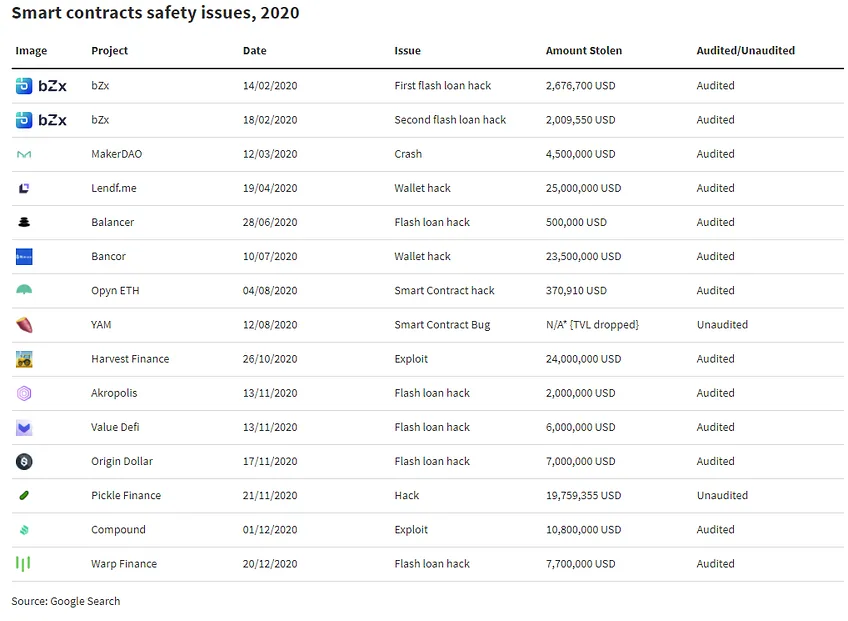Image resolution: width=848 pixels, height=621 pixels.
Task: Select the Pickle Finance Unaudited cell
Action: click(722, 496)
